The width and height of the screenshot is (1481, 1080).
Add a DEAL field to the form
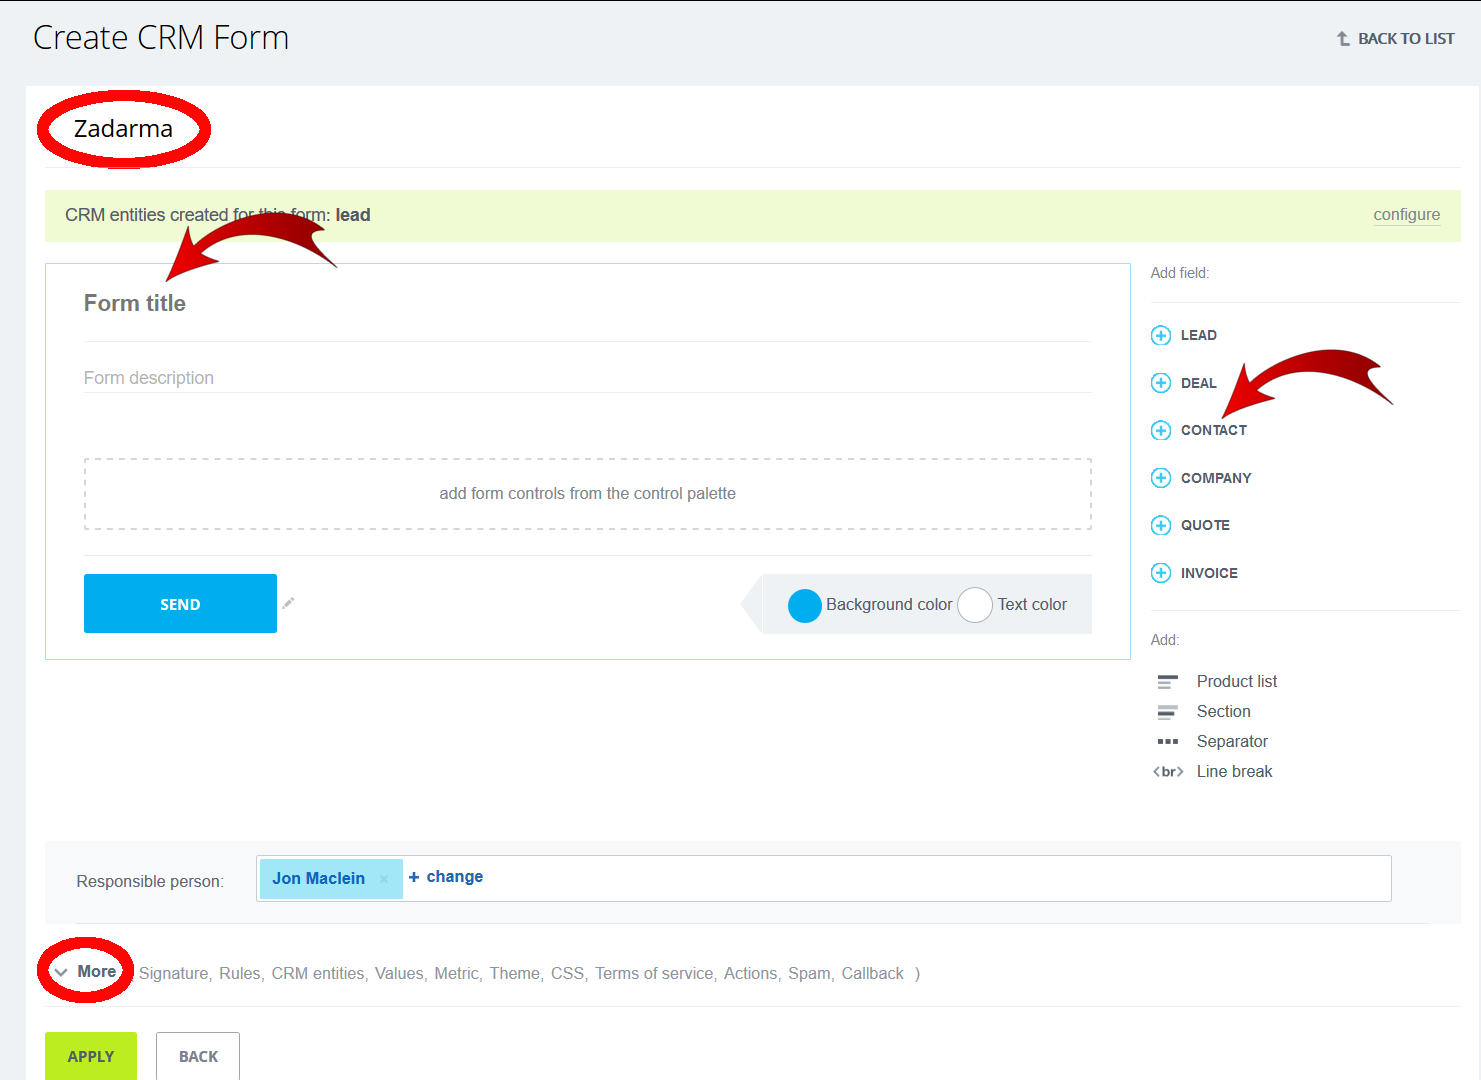(x=1198, y=383)
